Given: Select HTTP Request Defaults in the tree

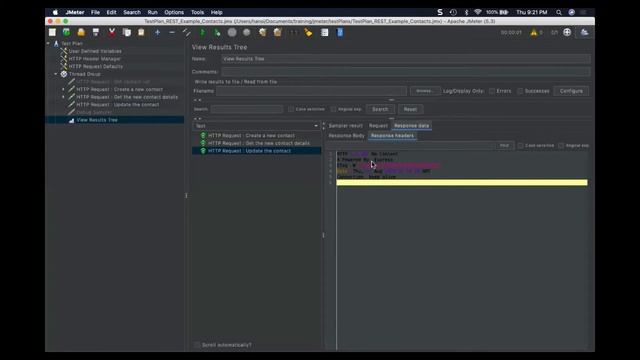Looking at the screenshot, I should click(96, 67).
